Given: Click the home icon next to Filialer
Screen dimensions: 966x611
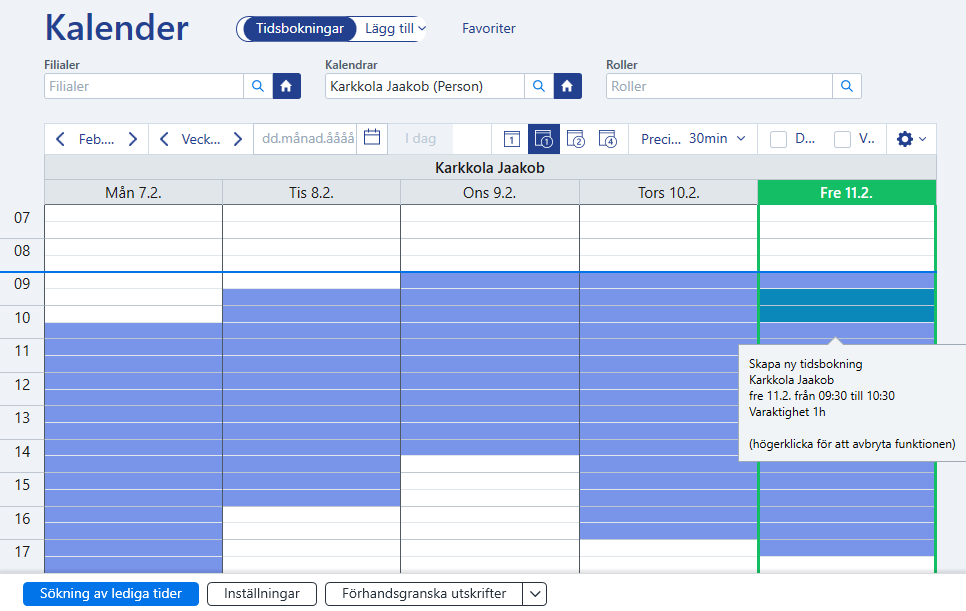Looking at the screenshot, I should (286, 86).
